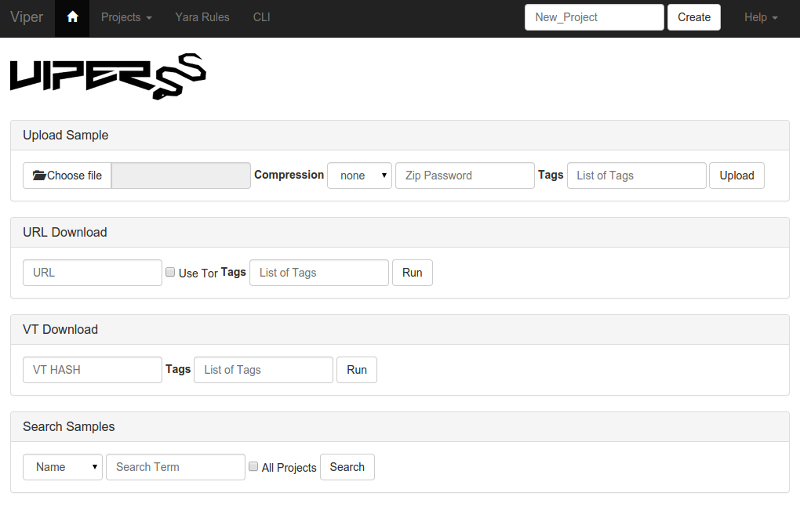Focus the Search Term field
The image size is (800, 507).
pyautogui.click(x=176, y=467)
